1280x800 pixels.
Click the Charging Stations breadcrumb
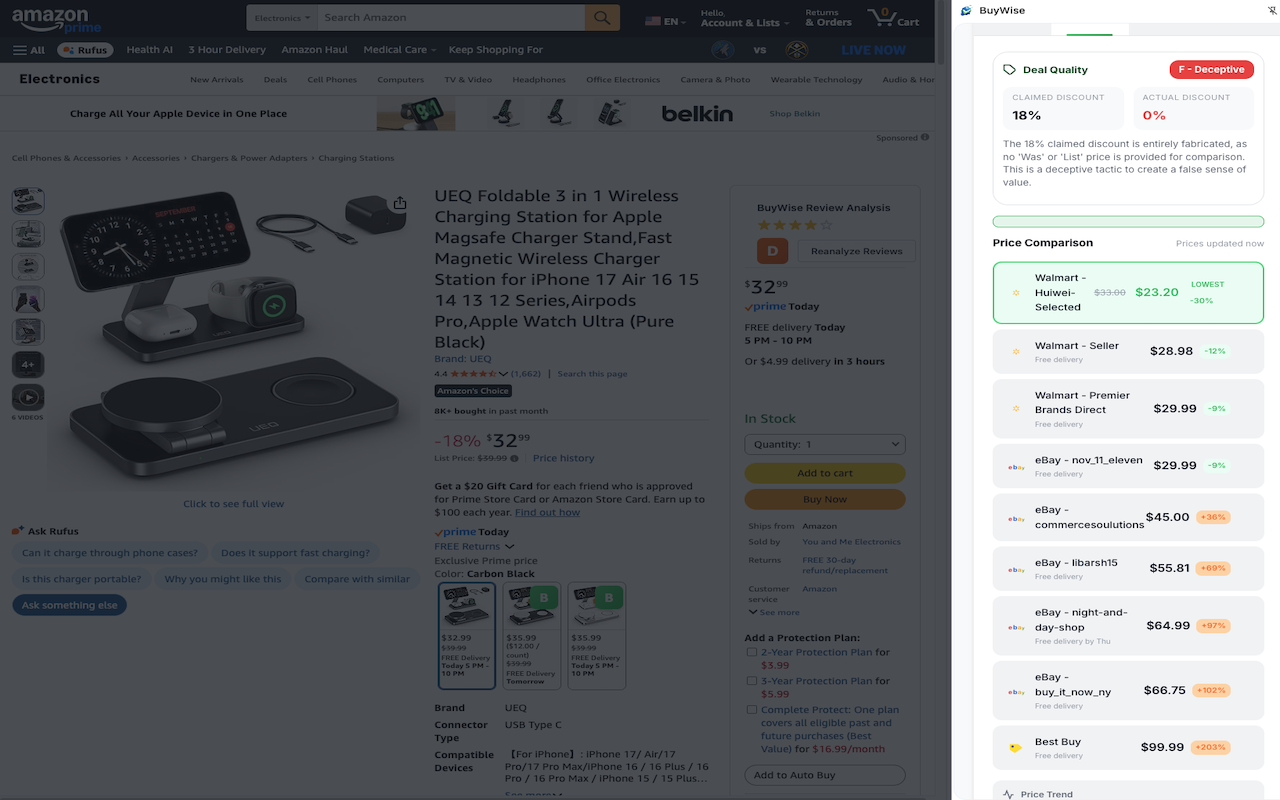[x=356, y=158]
